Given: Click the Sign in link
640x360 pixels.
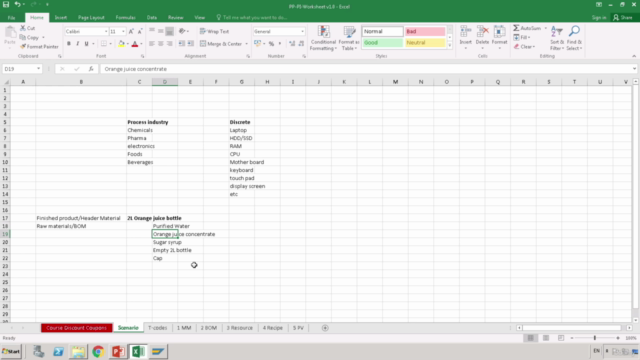Looking at the screenshot, I should click(x=599, y=18).
